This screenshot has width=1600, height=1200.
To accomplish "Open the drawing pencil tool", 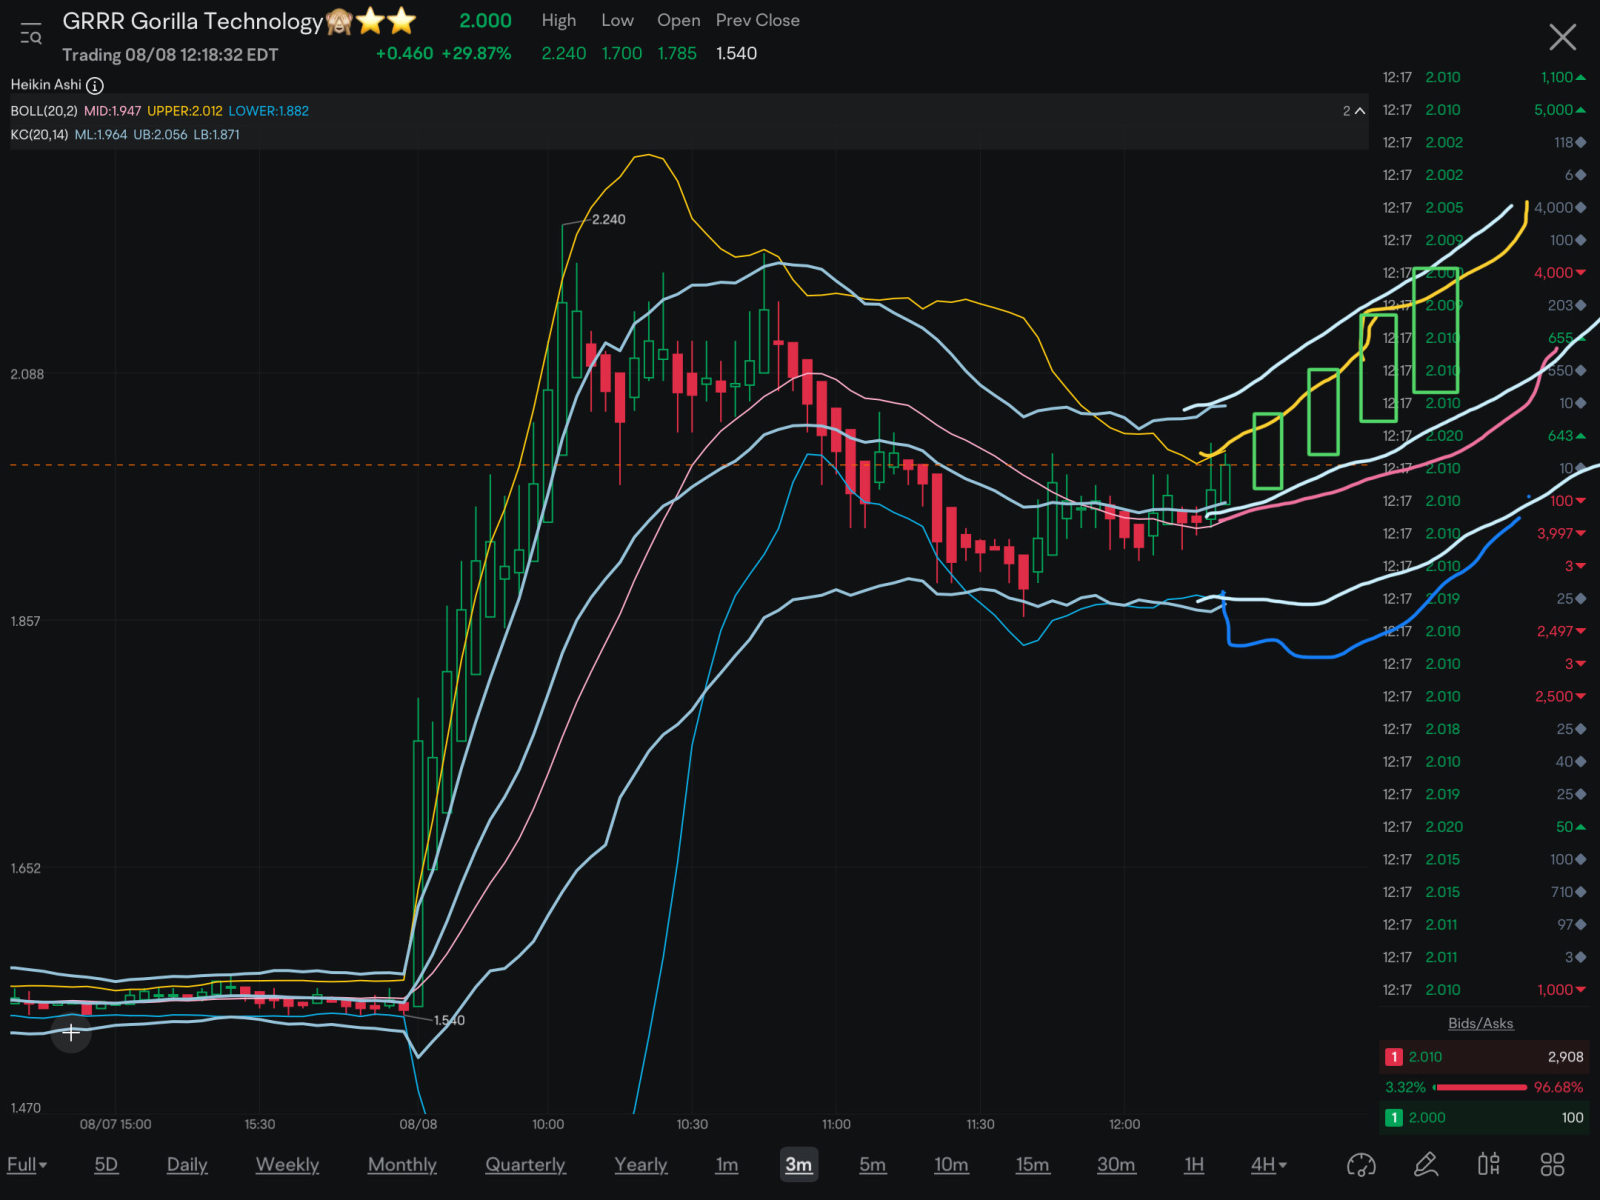I will [x=1425, y=1164].
